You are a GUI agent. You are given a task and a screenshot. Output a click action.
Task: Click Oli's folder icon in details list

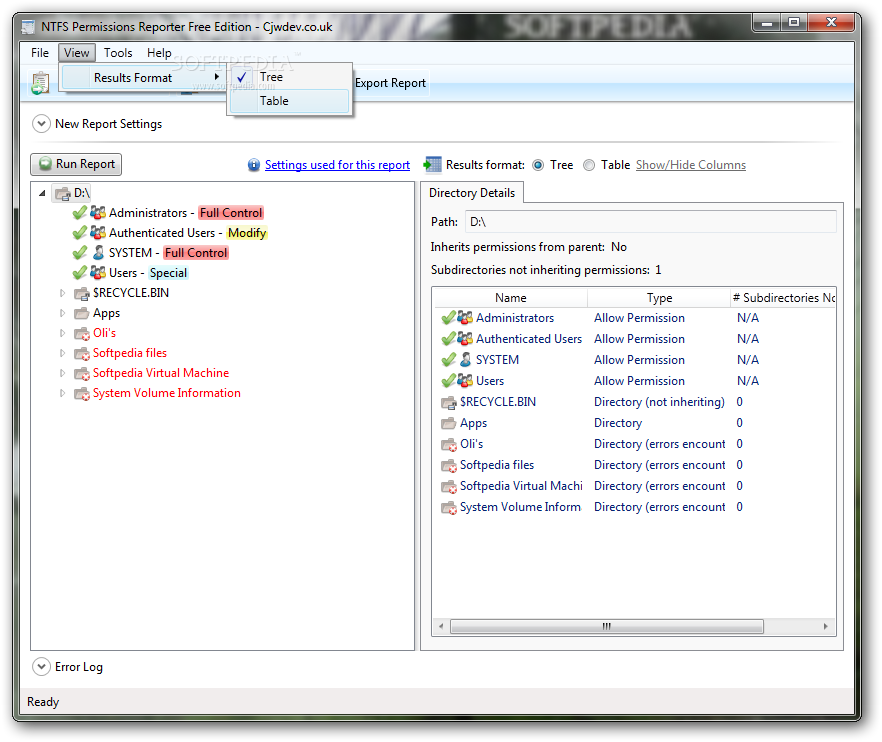[x=449, y=444]
